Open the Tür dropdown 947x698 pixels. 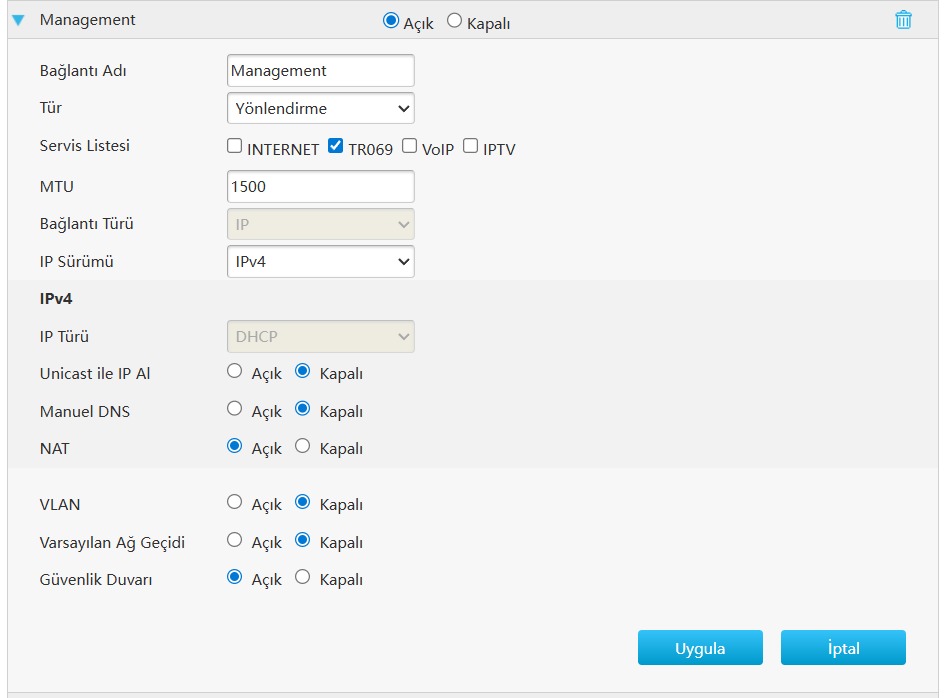tap(320, 108)
